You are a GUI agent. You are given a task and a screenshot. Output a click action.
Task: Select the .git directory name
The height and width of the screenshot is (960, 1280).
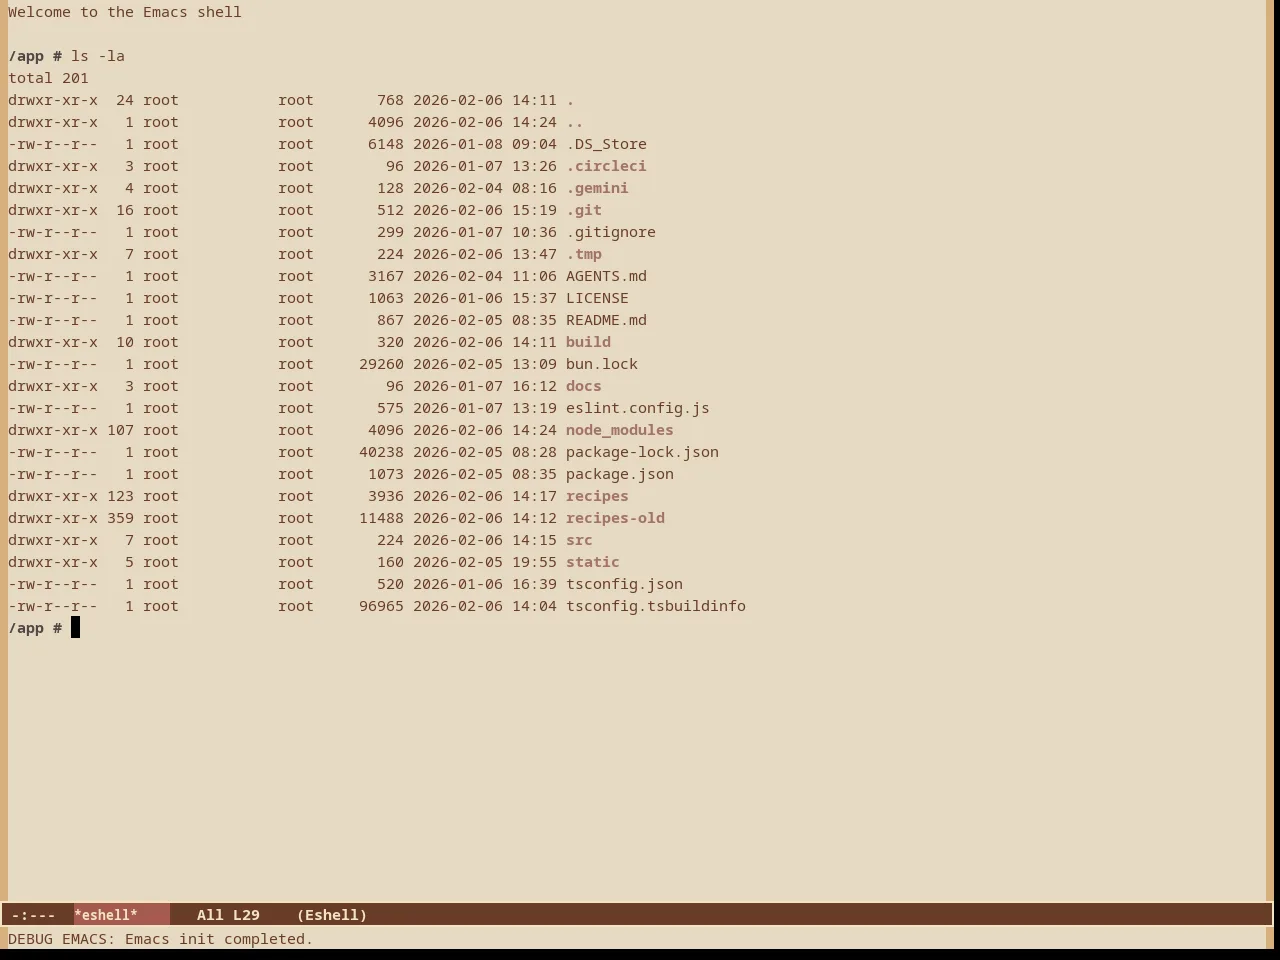[x=584, y=210]
